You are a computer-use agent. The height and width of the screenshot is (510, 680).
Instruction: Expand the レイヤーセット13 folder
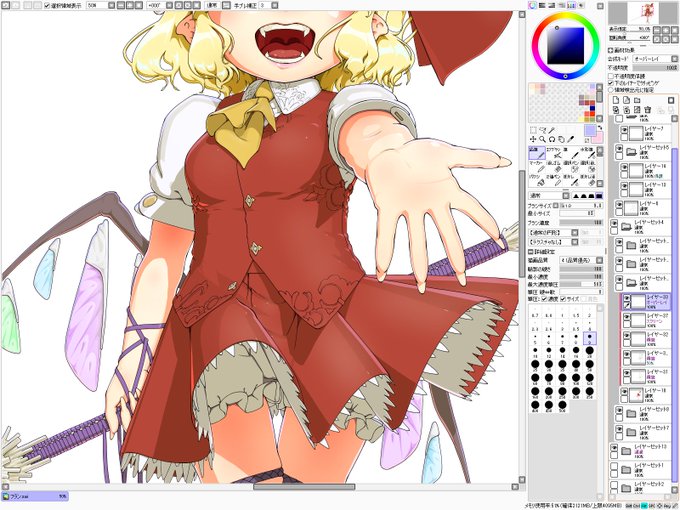tap(625, 451)
